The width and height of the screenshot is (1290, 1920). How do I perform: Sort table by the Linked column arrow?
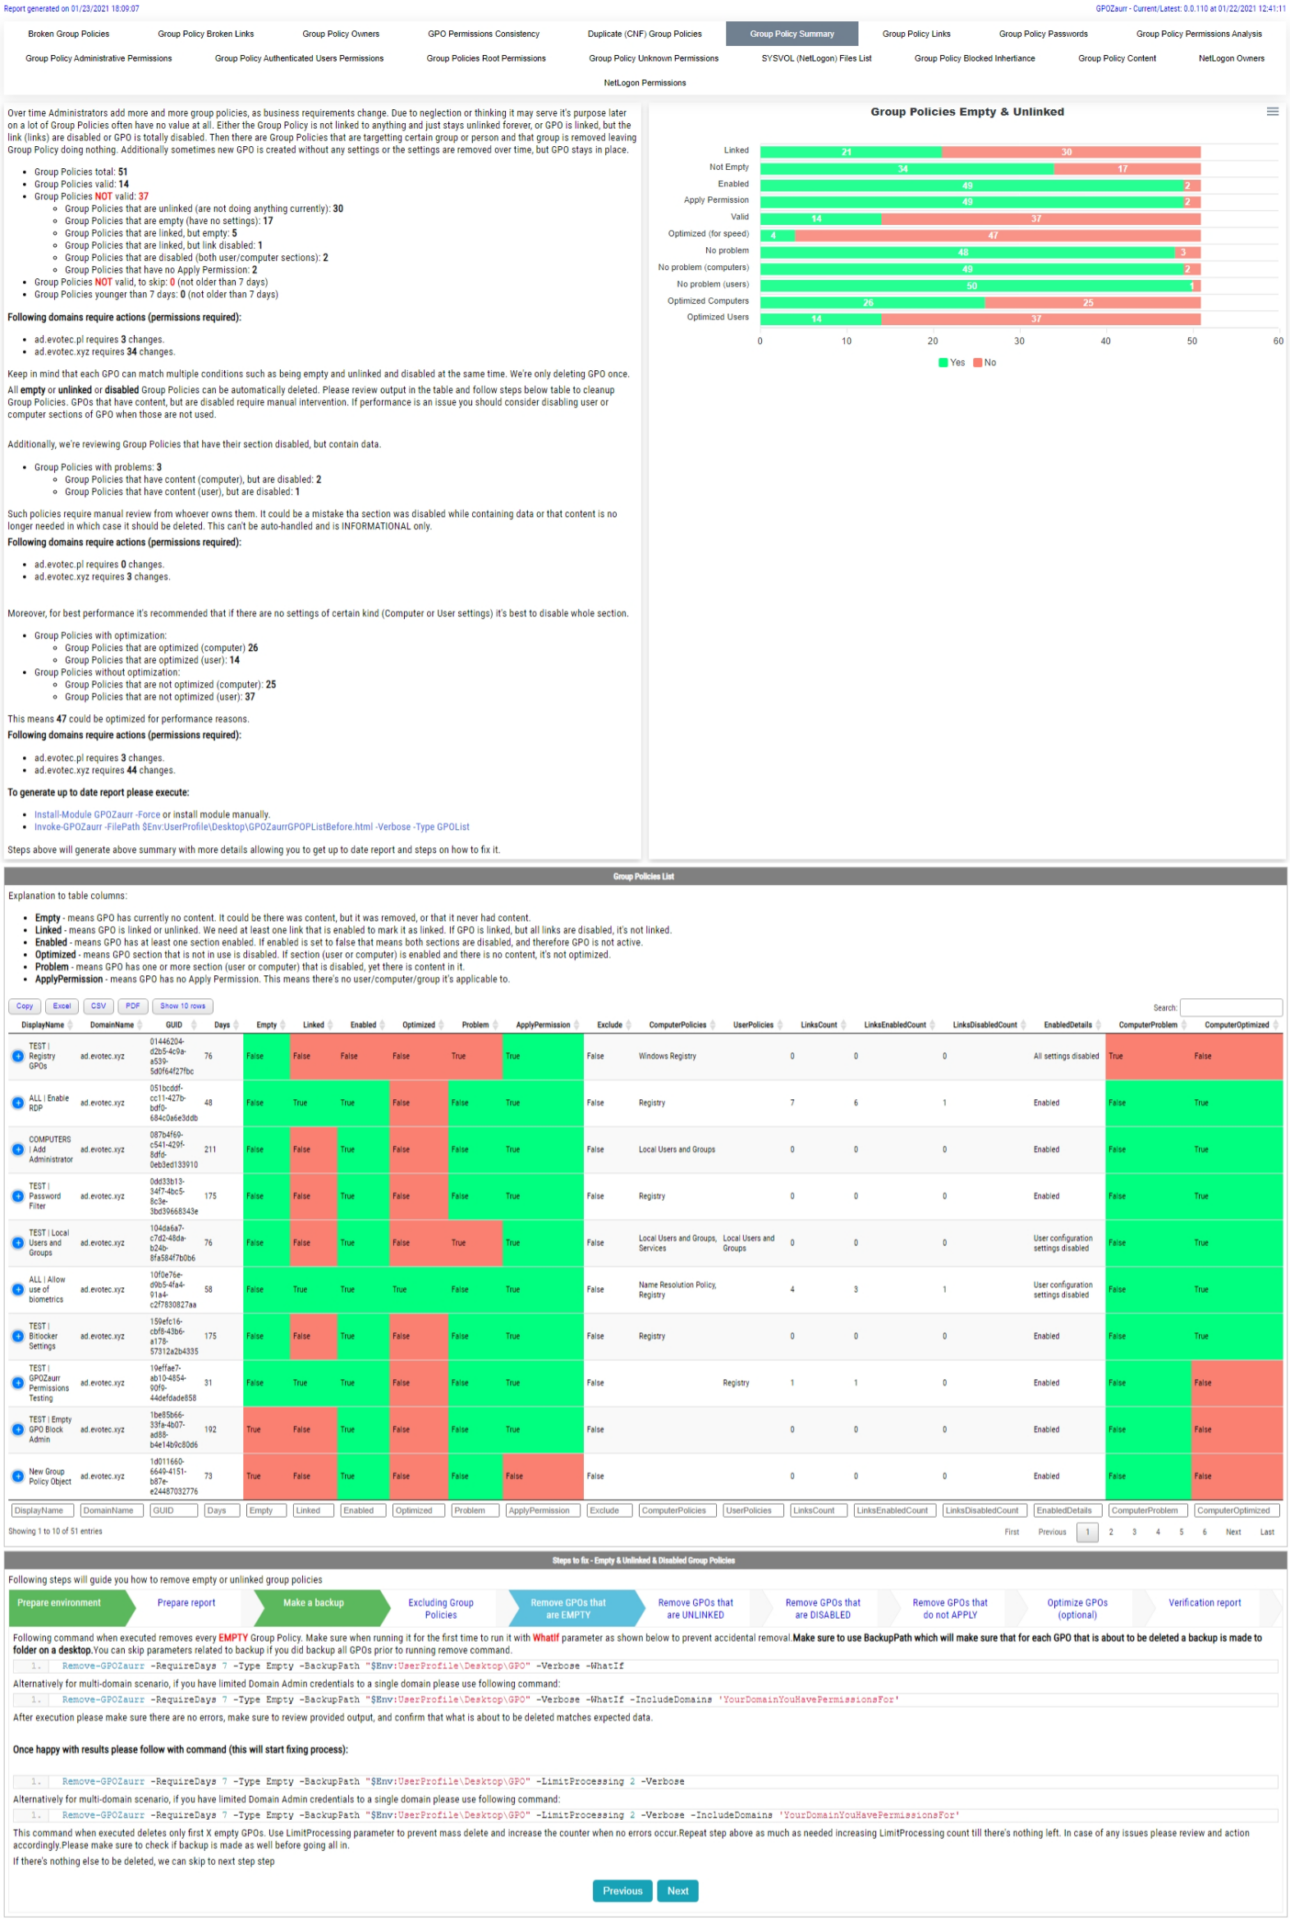click(330, 1025)
